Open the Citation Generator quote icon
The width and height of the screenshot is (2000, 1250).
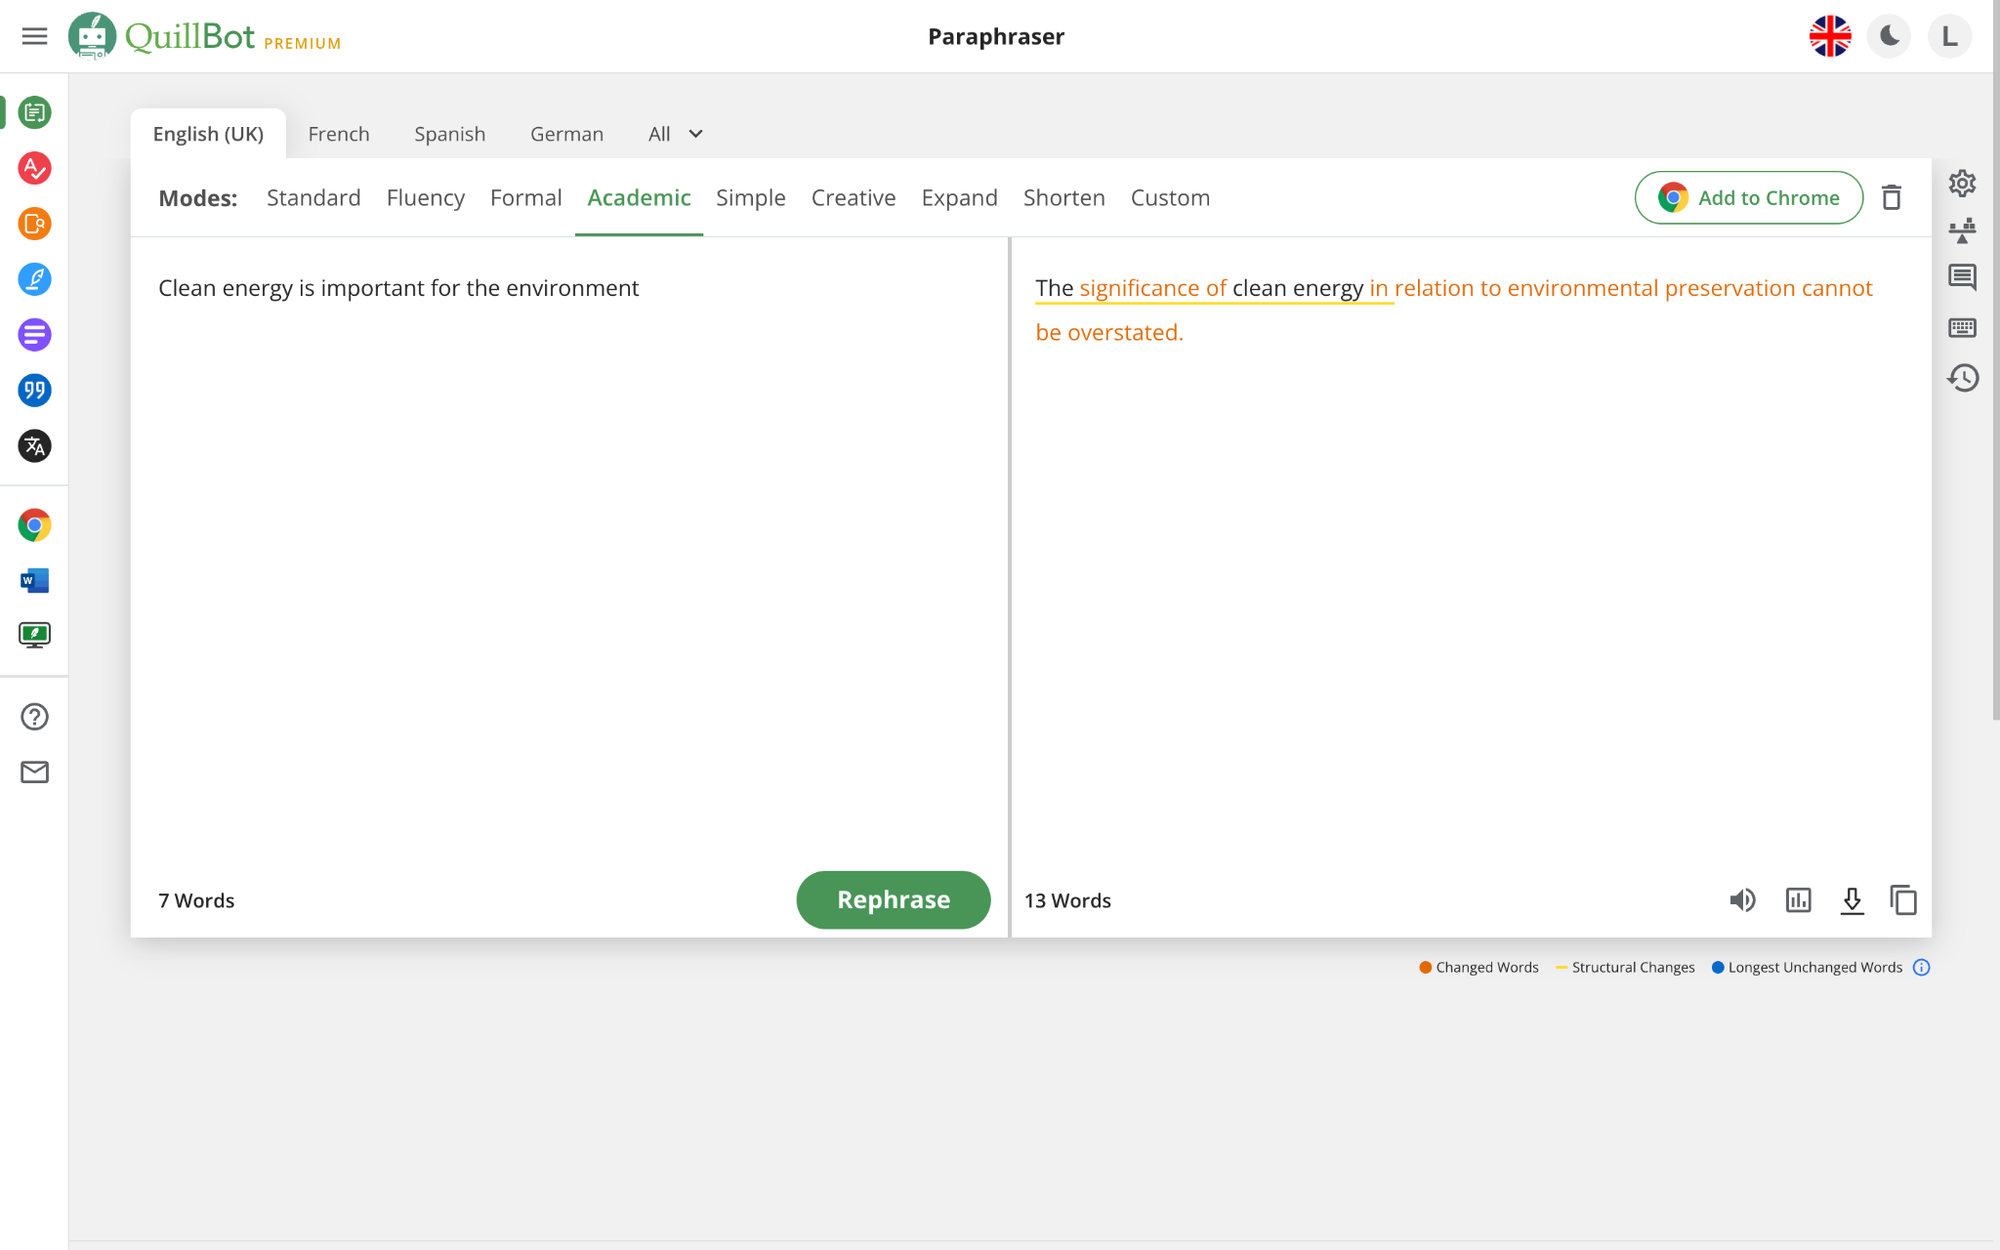coord(34,390)
